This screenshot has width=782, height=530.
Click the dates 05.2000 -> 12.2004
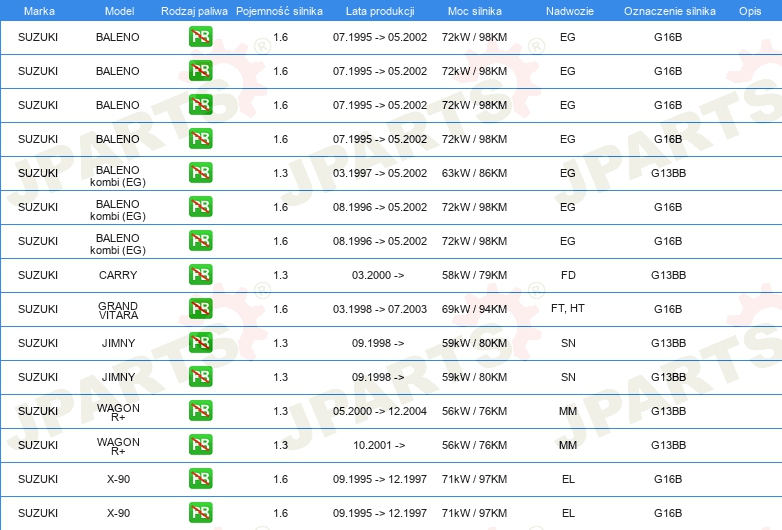[x=380, y=411]
